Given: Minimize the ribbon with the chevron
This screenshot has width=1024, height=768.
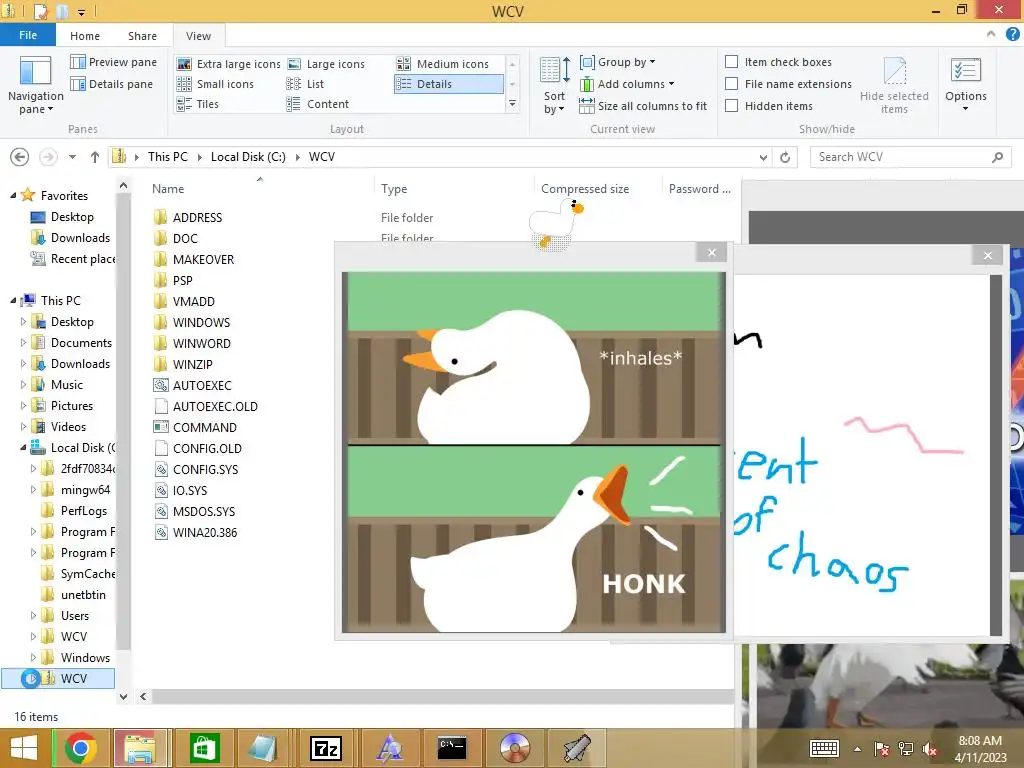Looking at the screenshot, I should [991, 35].
